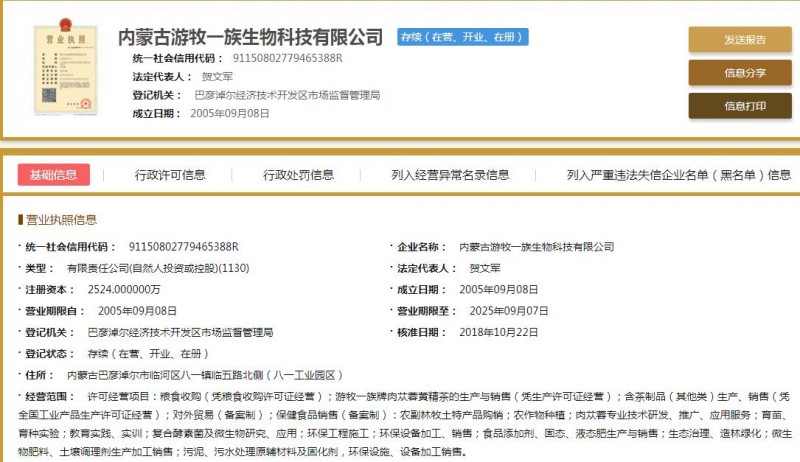Click the registered capital 2524.000000万
The image size is (800, 462).
[x=124, y=290]
